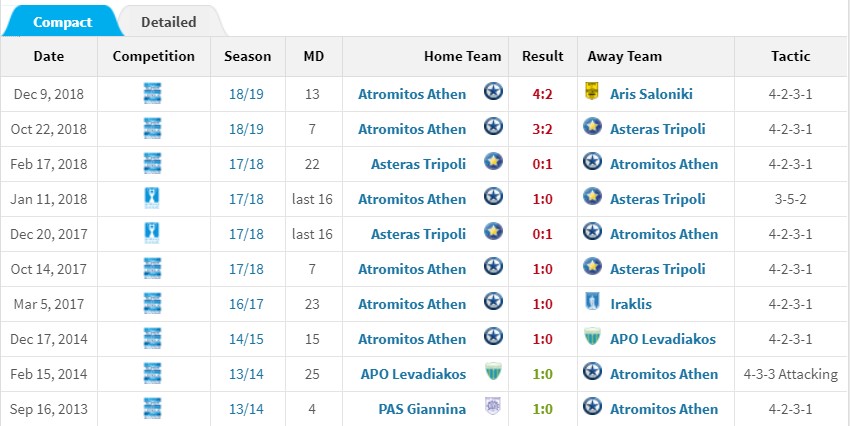This screenshot has width=850, height=426.
Task: Open Iraklis team page link
Action: [x=630, y=304]
